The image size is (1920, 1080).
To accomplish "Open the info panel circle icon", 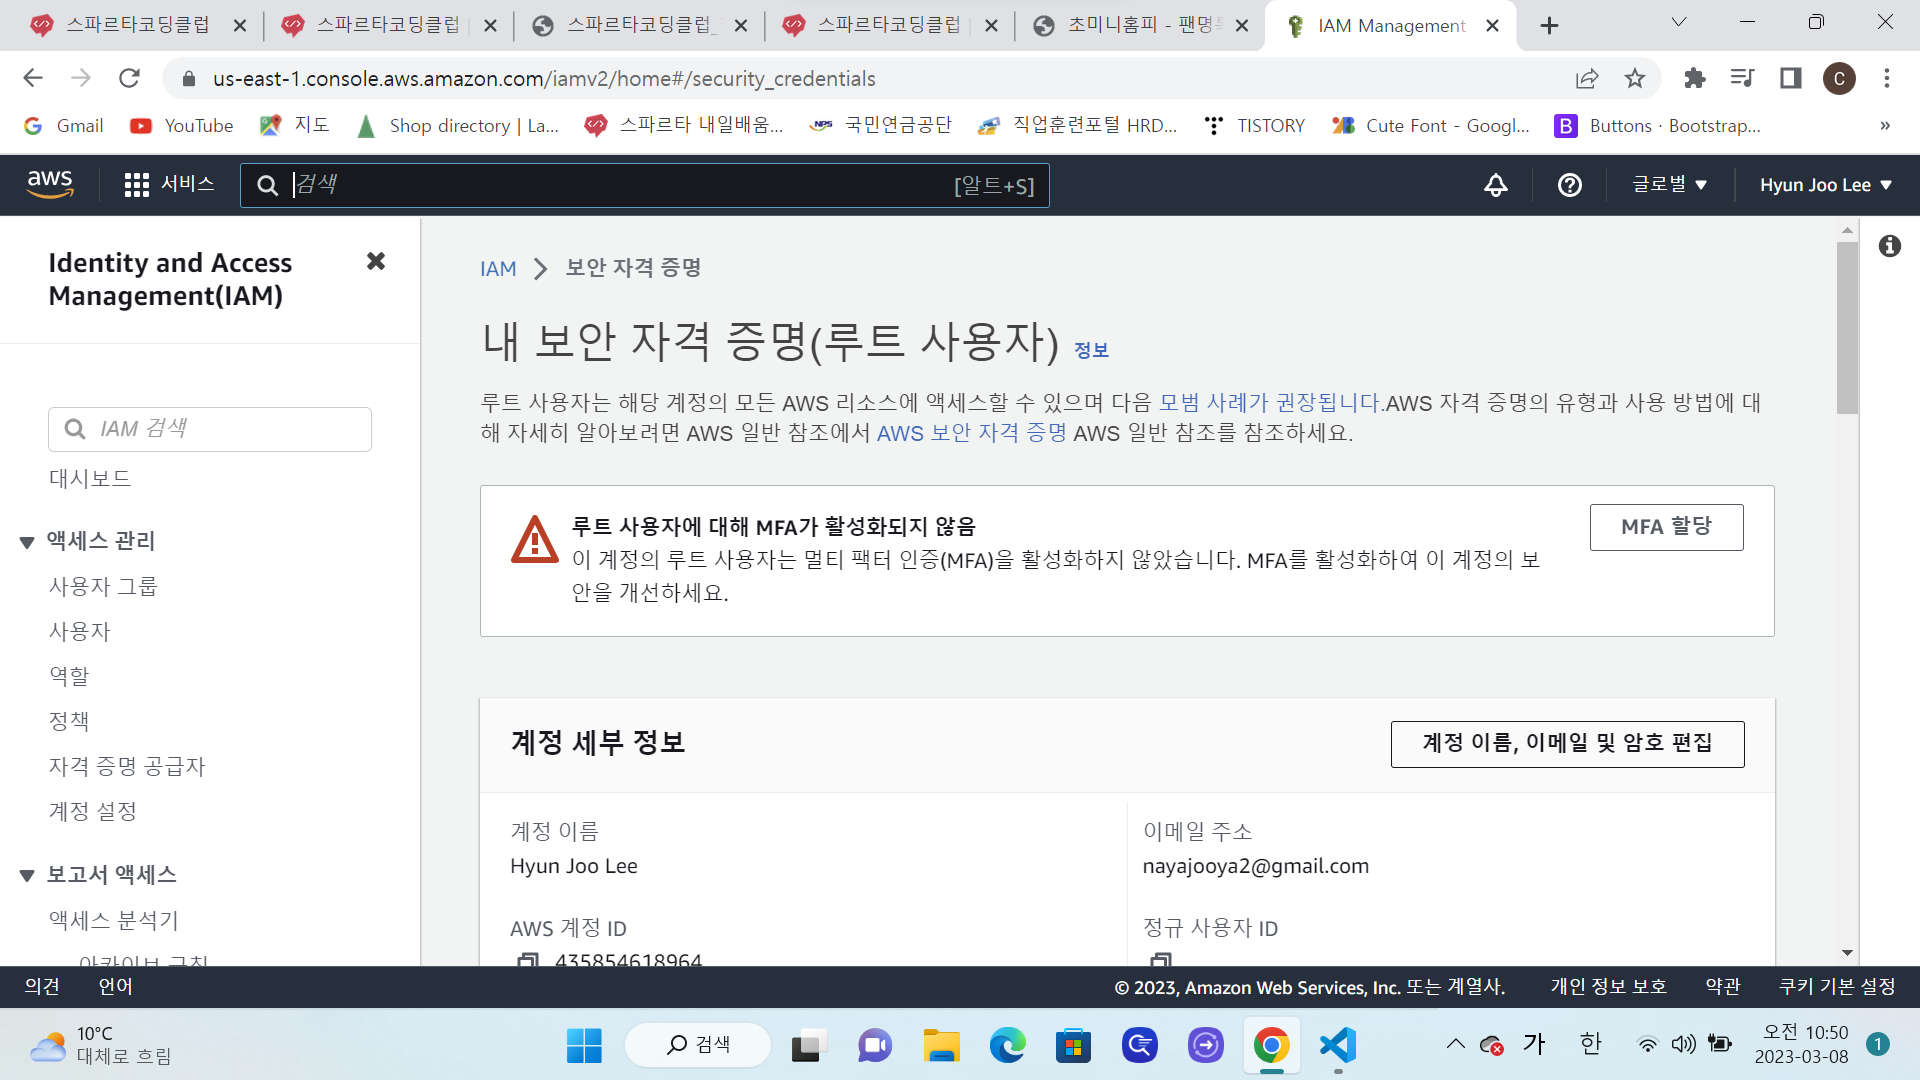I will pos(1890,246).
